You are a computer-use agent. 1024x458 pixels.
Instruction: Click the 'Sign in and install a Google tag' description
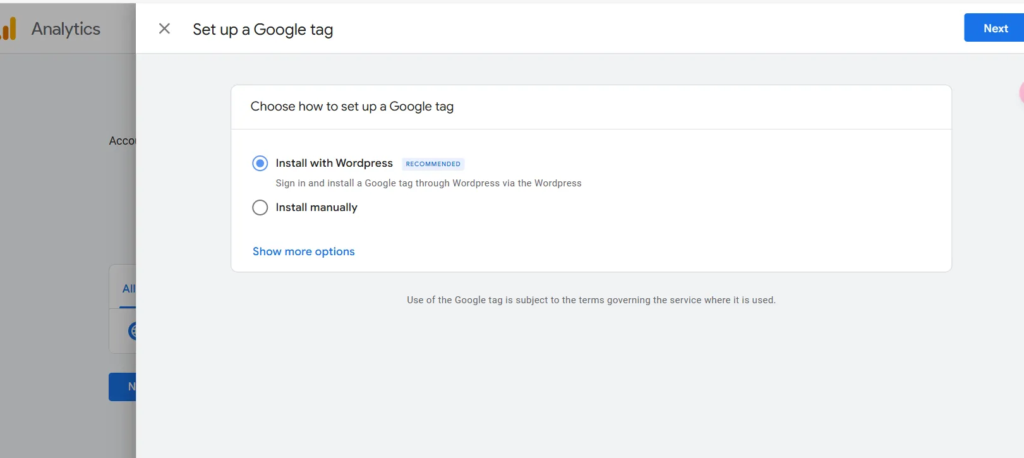pyautogui.click(x=428, y=184)
